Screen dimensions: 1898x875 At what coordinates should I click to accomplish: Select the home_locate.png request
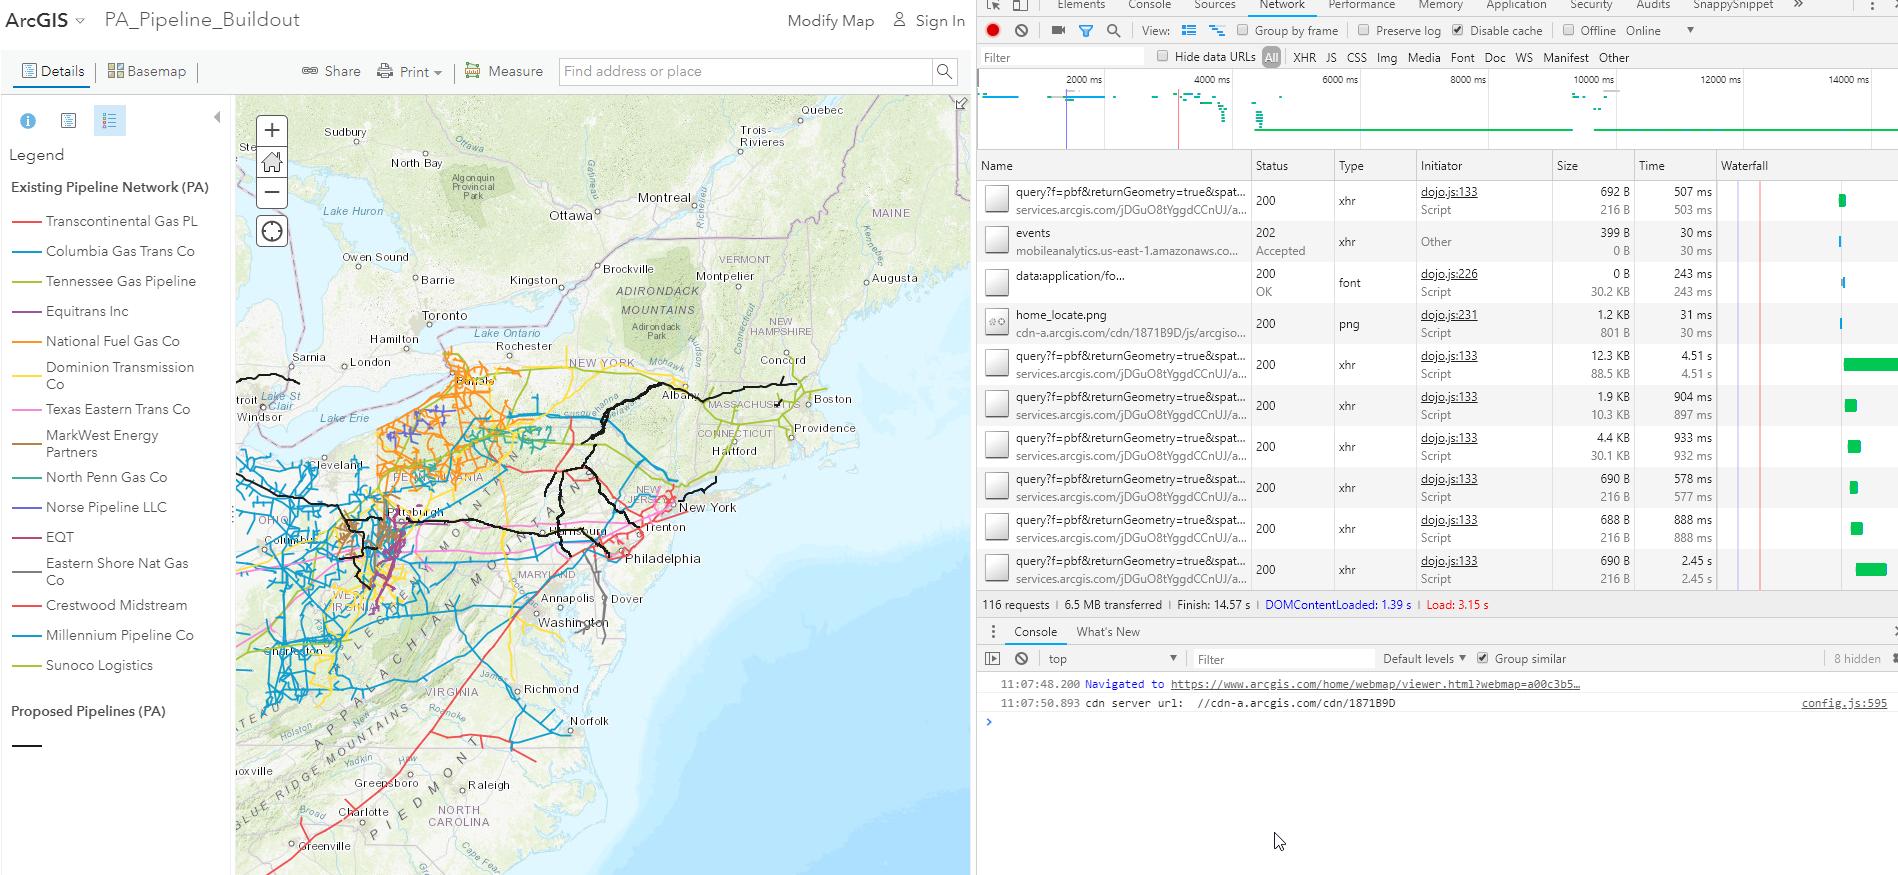[1061, 315]
